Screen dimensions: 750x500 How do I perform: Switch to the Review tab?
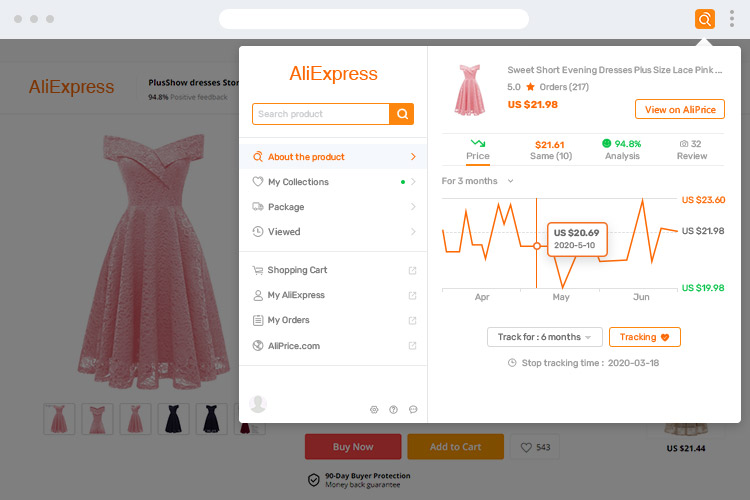(x=691, y=150)
